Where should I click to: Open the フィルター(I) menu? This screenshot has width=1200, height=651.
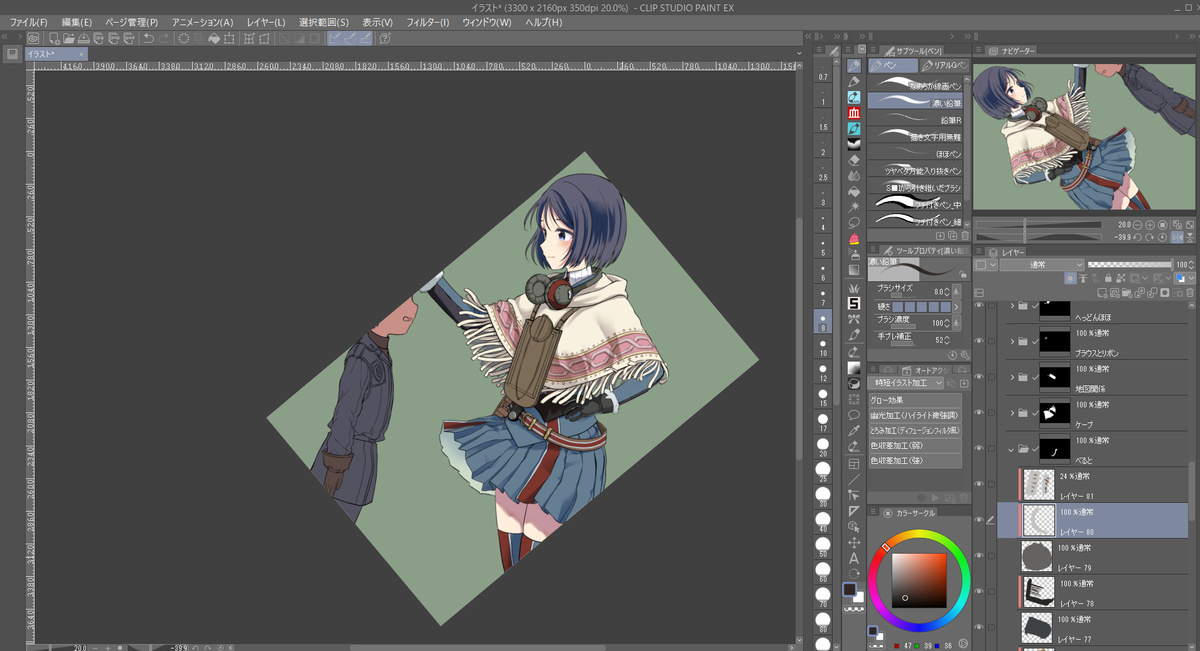pos(429,21)
